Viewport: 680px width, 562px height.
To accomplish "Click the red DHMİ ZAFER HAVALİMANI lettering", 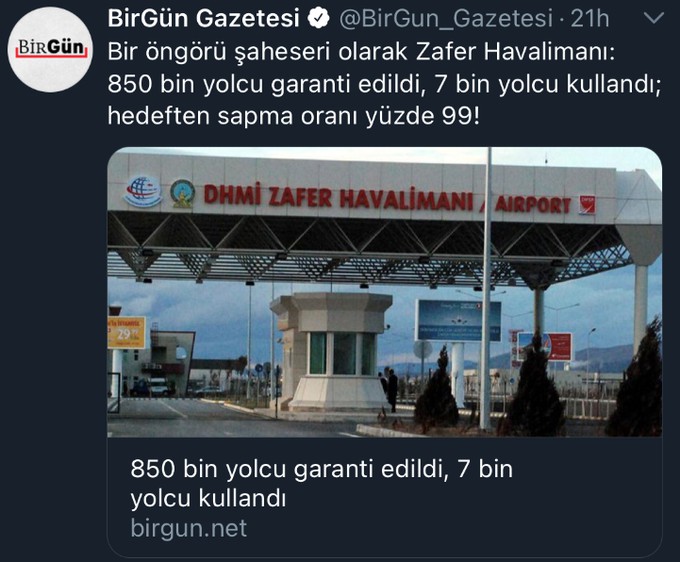I will pos(338,197).
